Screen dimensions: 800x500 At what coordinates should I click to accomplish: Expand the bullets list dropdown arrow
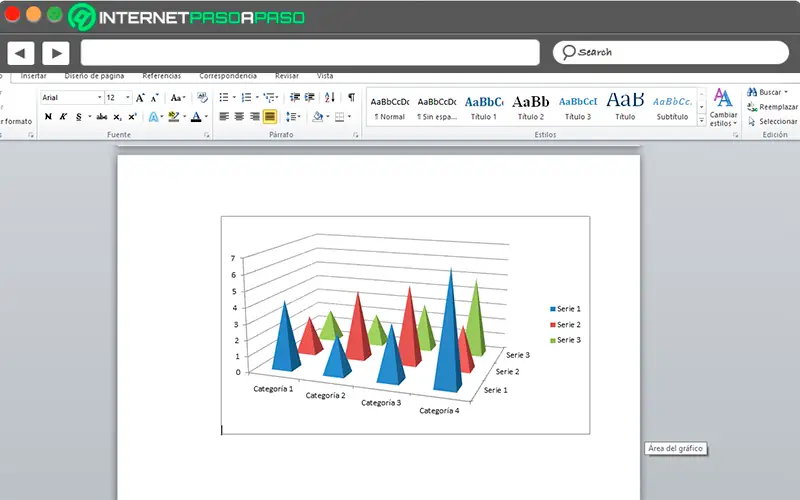click(x=234, y=97)
